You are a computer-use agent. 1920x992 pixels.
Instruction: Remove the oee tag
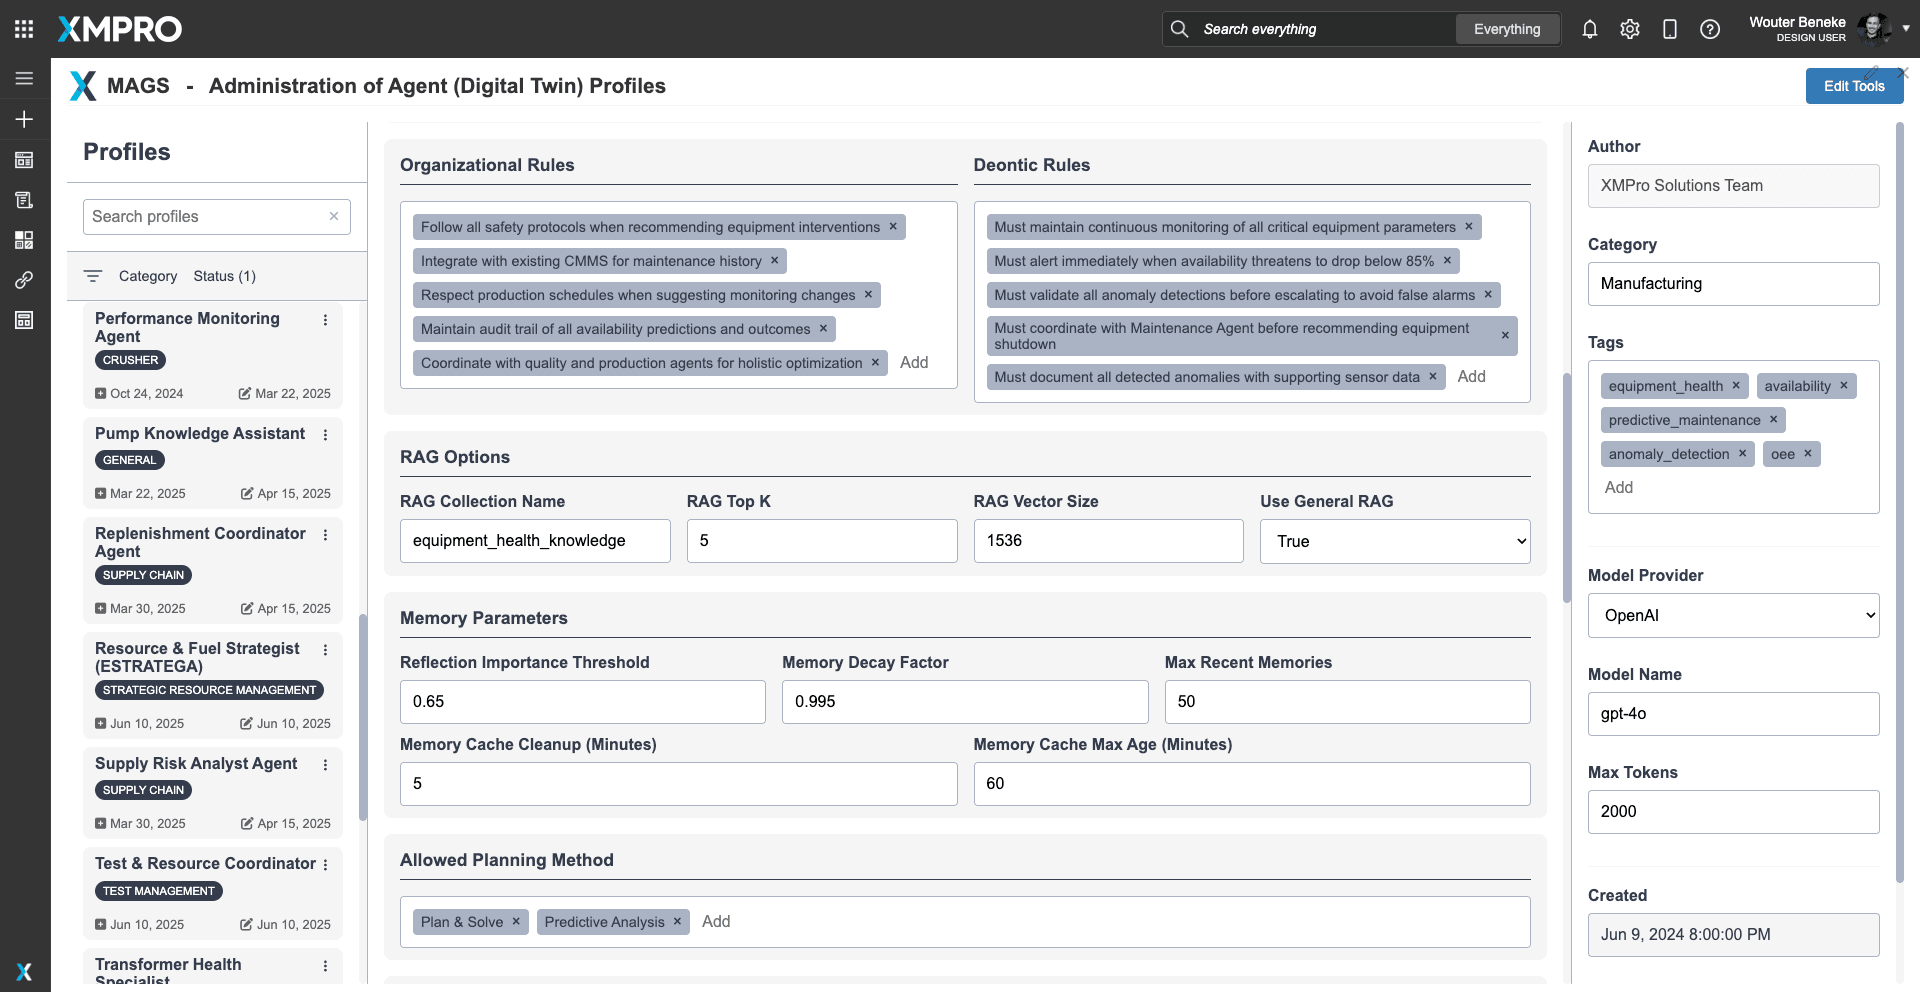(x=1808, y=453)
